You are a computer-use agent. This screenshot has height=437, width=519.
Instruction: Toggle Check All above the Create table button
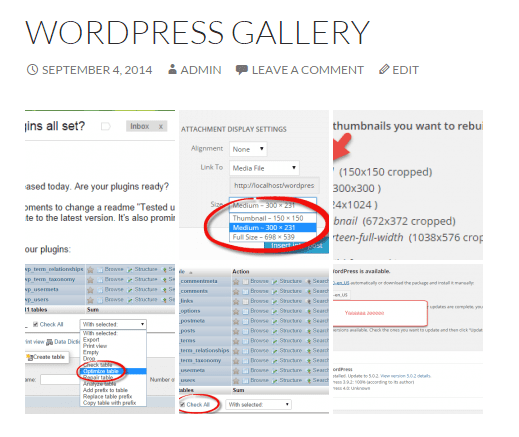[35, 324]
